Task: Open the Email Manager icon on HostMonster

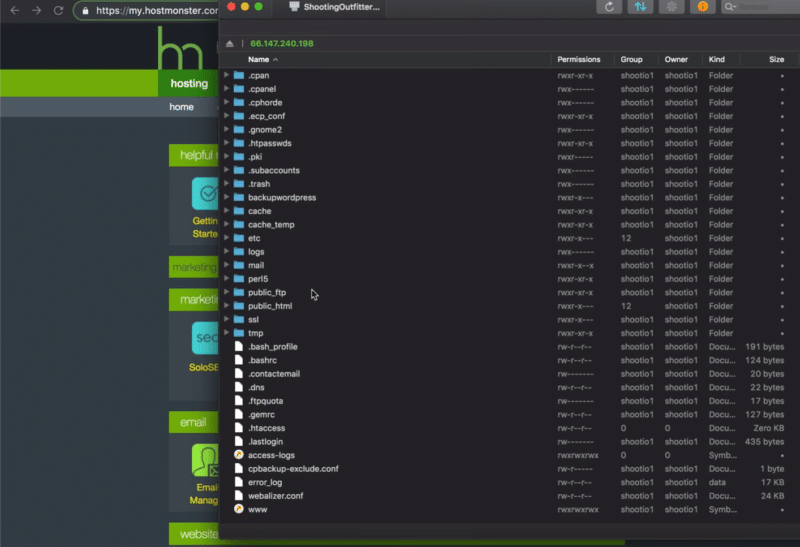Action: coord(205,460)
